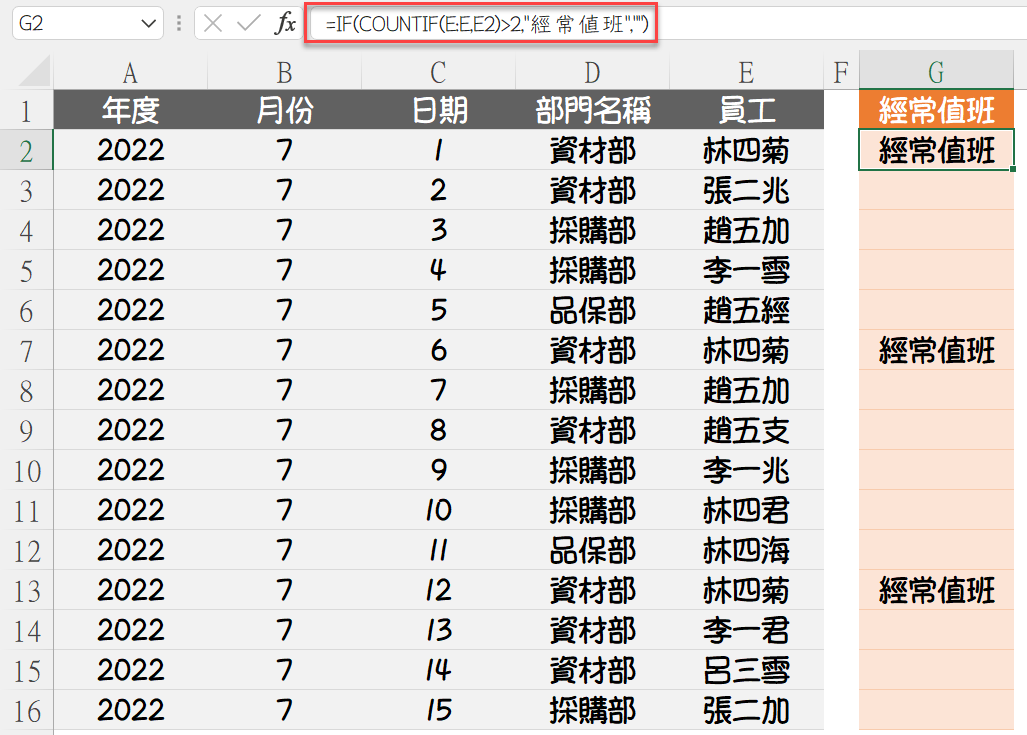1027x735 pixels.
Task: Click 品保部 cell in row 12
Action: pos(592,550)
